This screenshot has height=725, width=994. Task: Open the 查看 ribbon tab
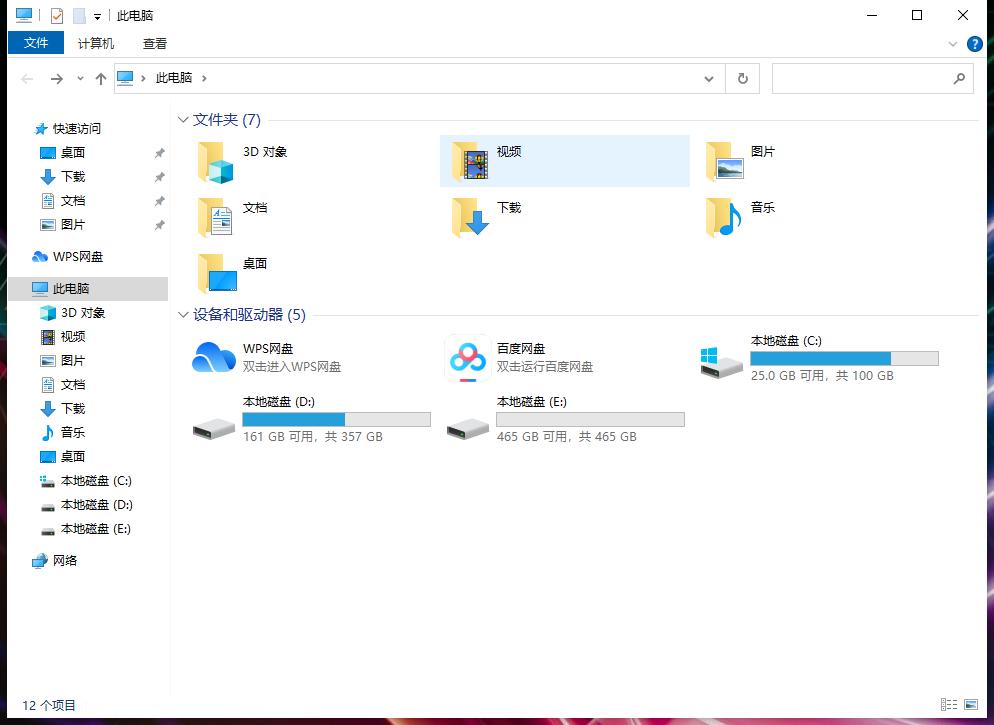(x=155, y=44)
